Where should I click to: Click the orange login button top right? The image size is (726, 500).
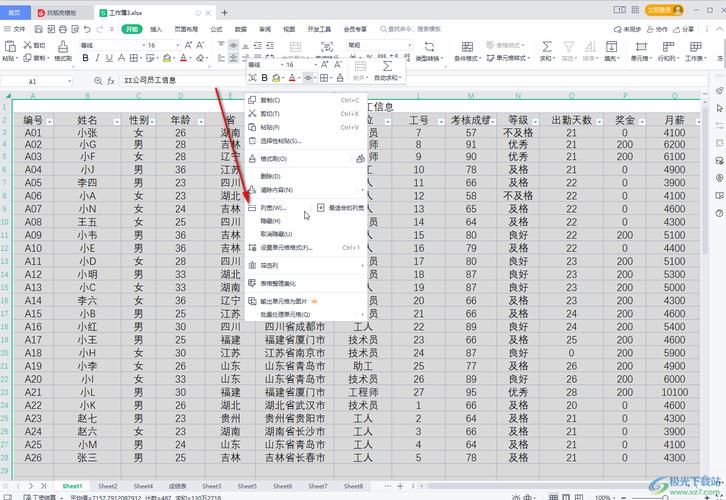click(664, 10)
